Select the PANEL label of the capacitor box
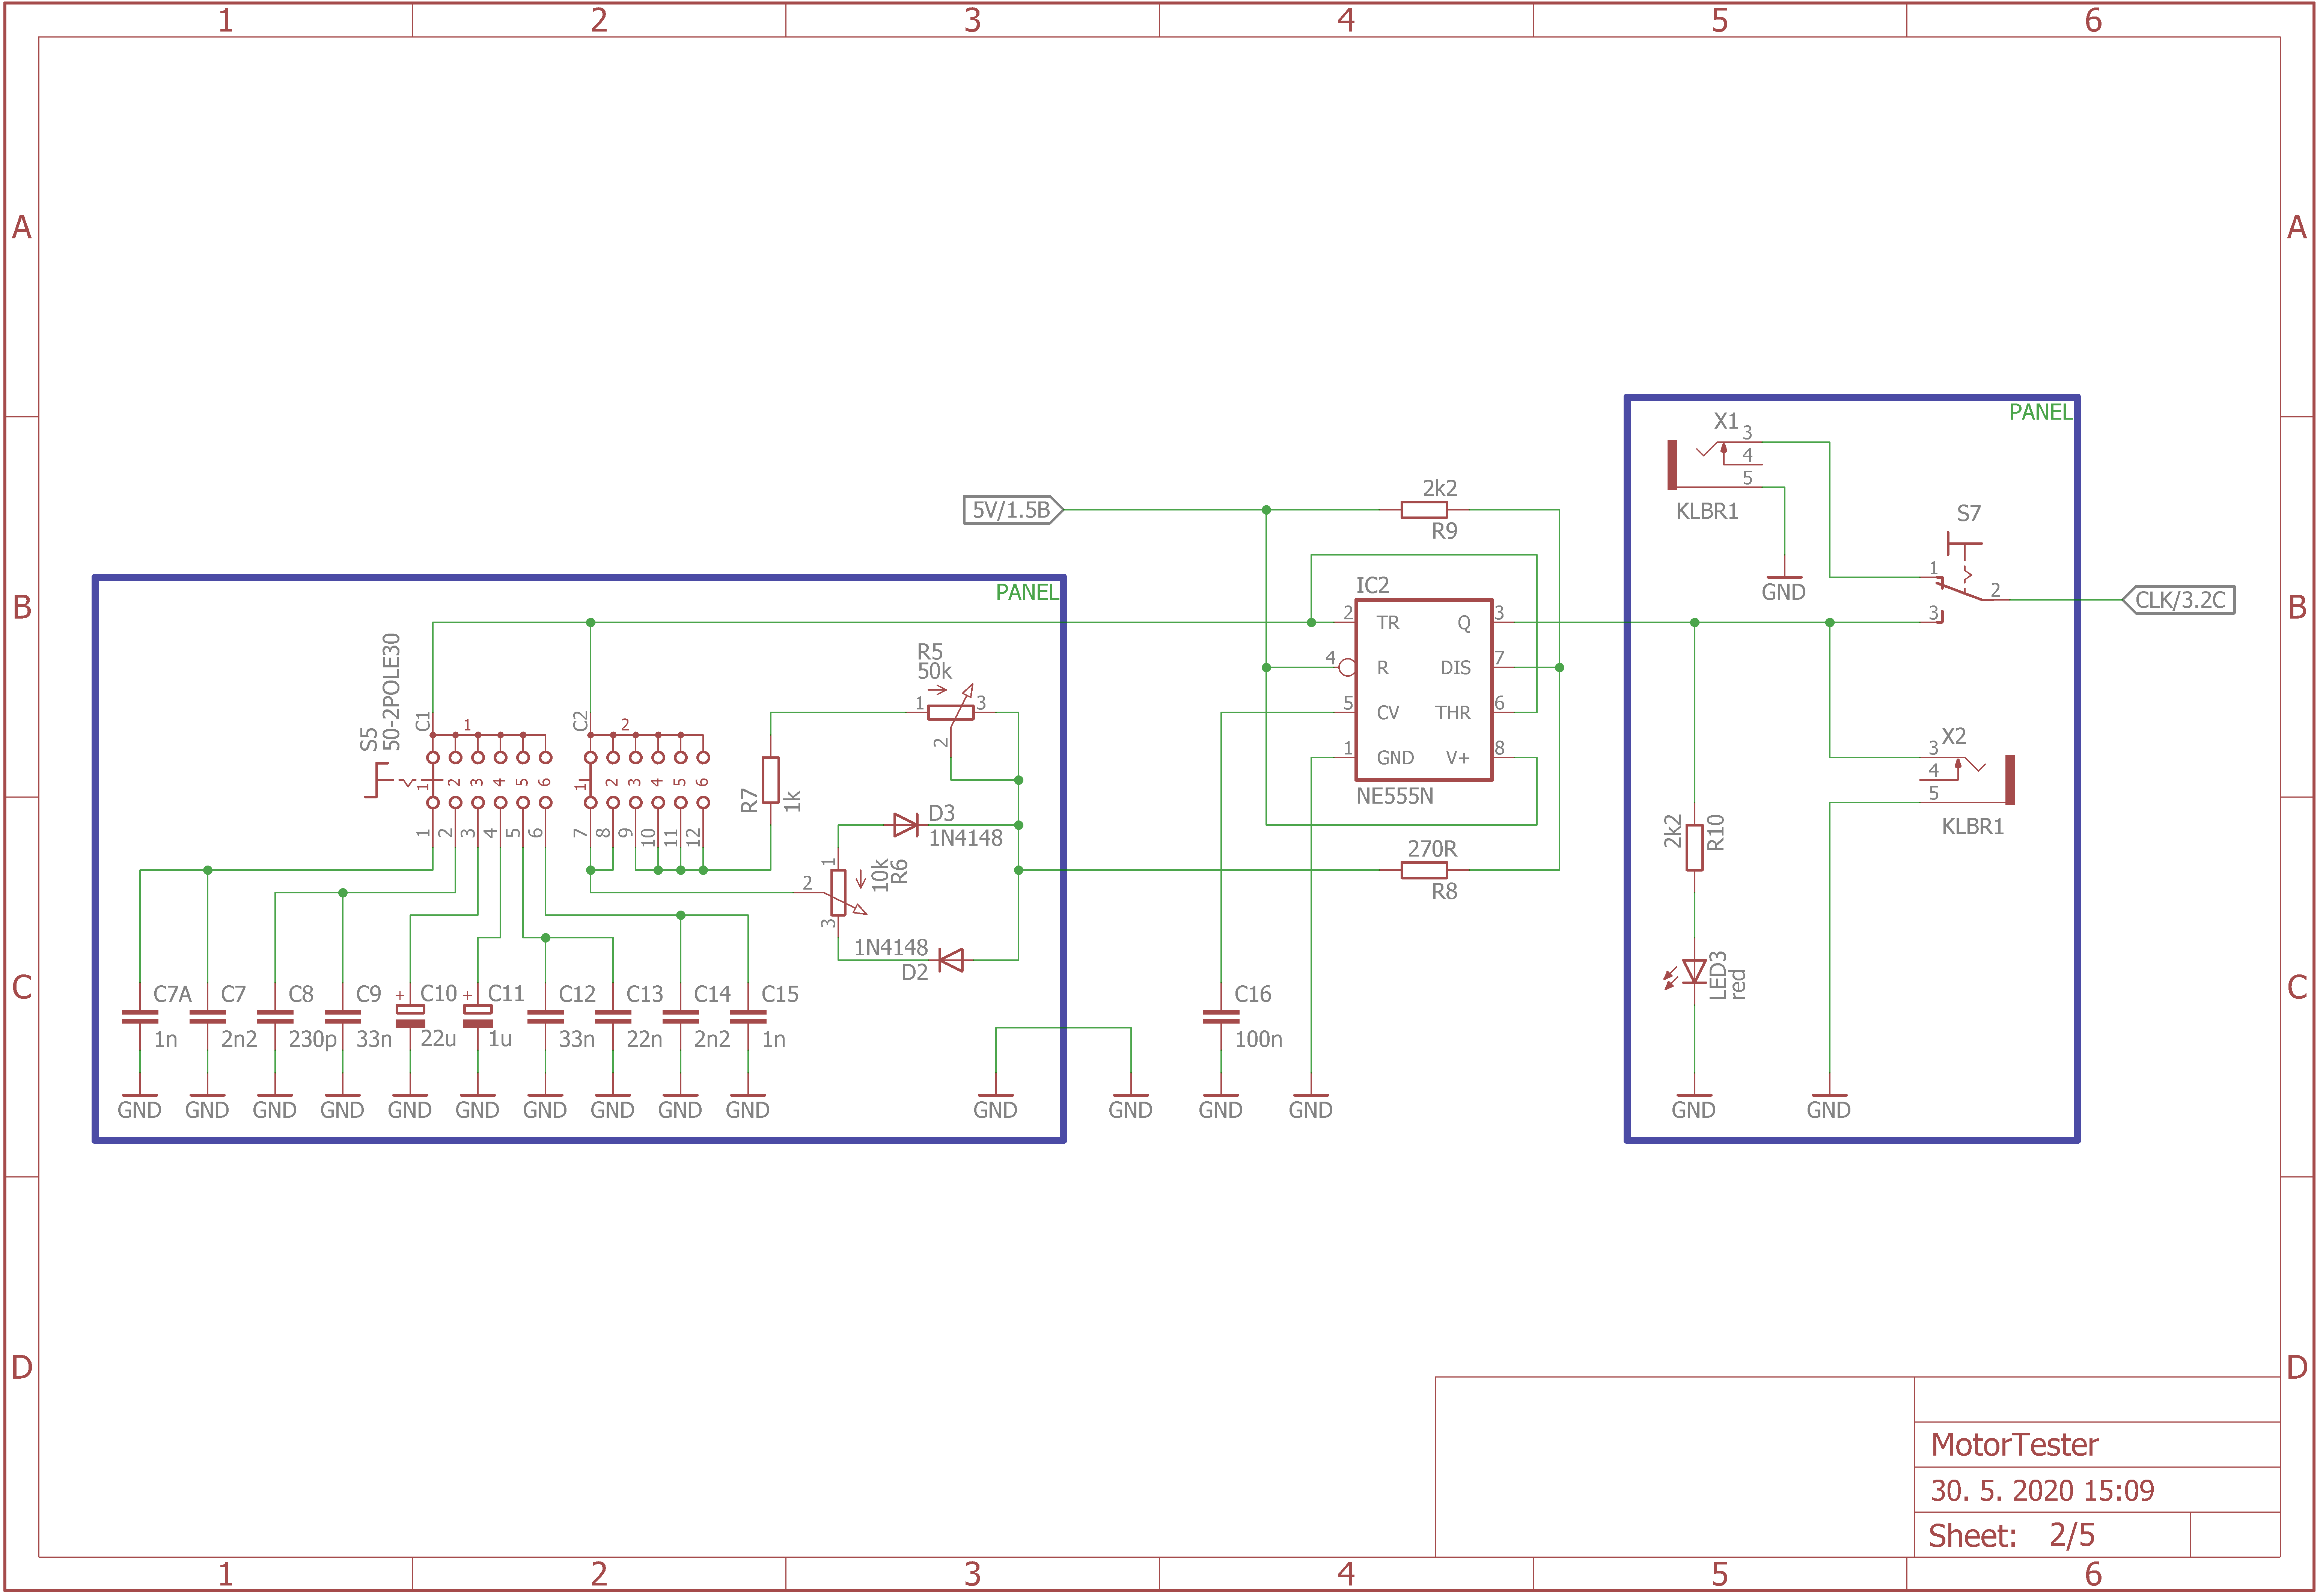The height and width of the screenshot is (1596, 2317). click(1027, 592)
